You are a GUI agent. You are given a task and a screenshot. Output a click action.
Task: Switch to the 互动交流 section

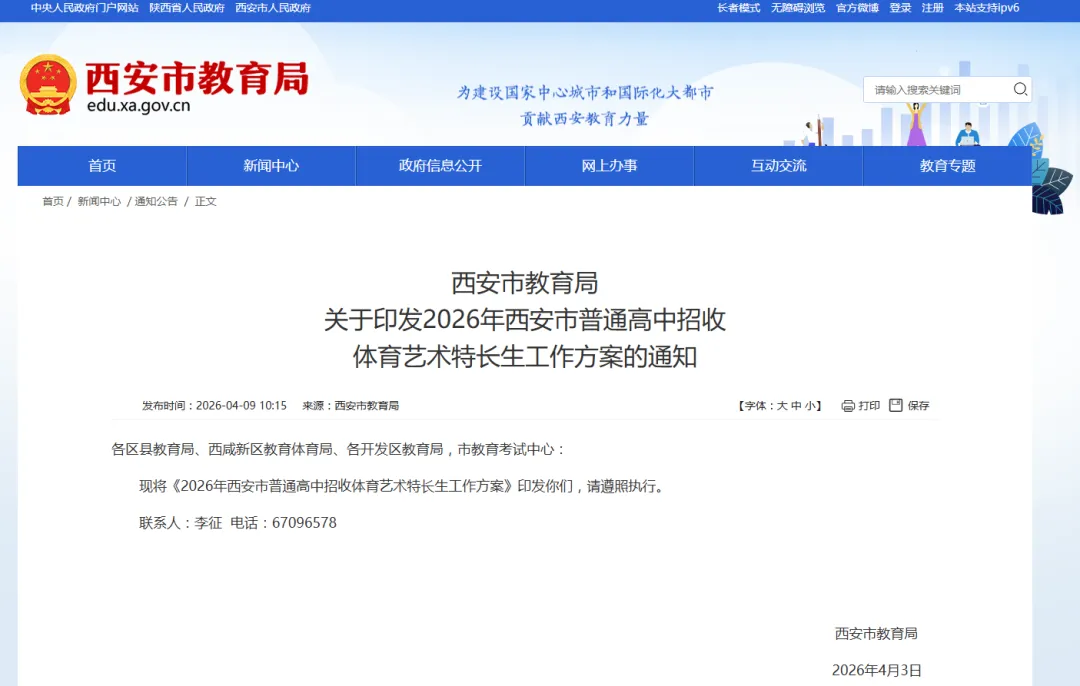click(x=778, y=165)
